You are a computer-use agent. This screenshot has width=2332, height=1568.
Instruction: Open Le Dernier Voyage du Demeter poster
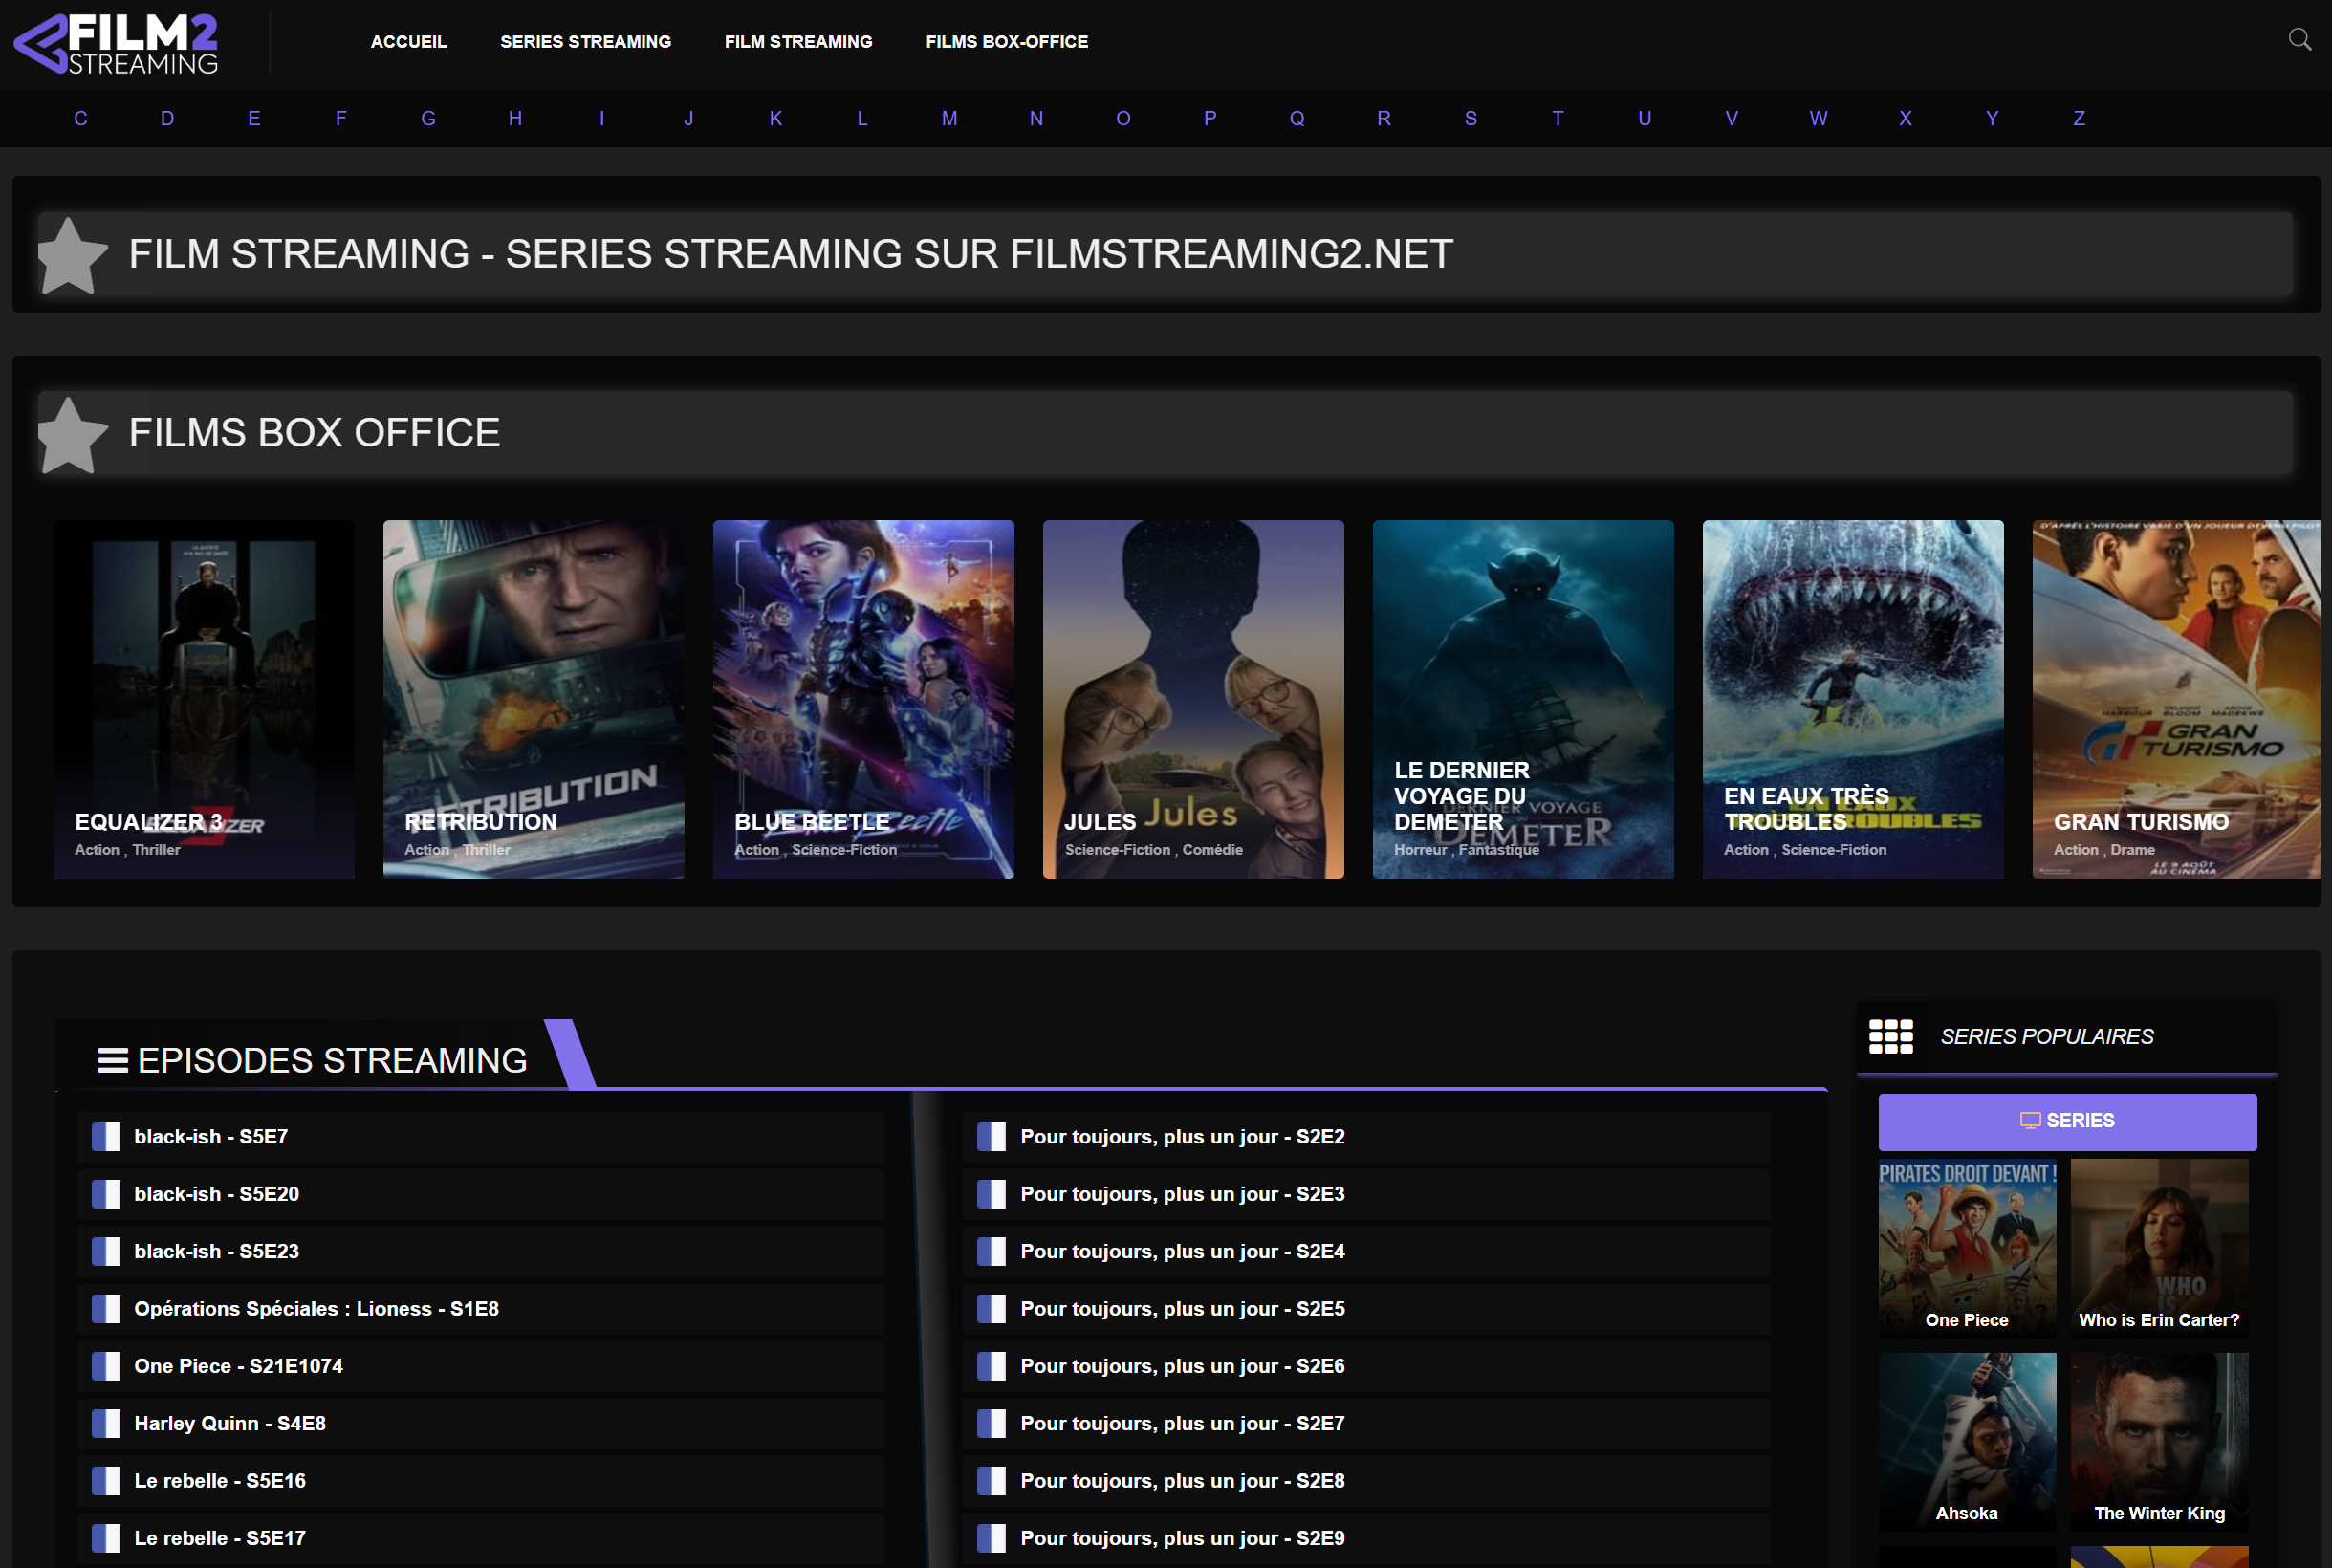(x=1523, y=699)
